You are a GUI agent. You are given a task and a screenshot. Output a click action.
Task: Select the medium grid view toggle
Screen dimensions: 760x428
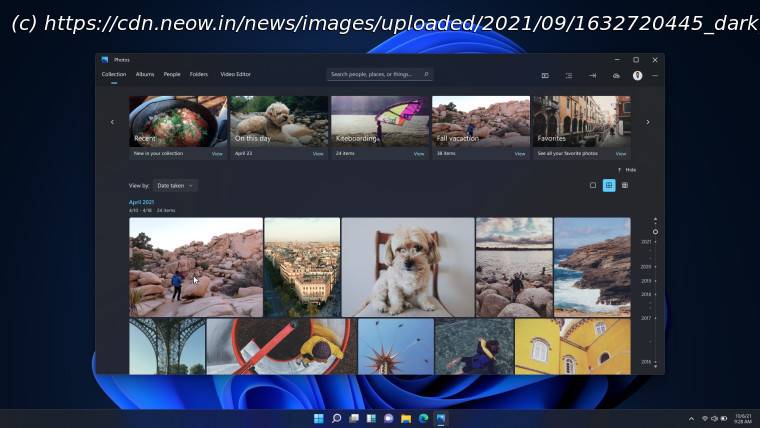[609, 185]
